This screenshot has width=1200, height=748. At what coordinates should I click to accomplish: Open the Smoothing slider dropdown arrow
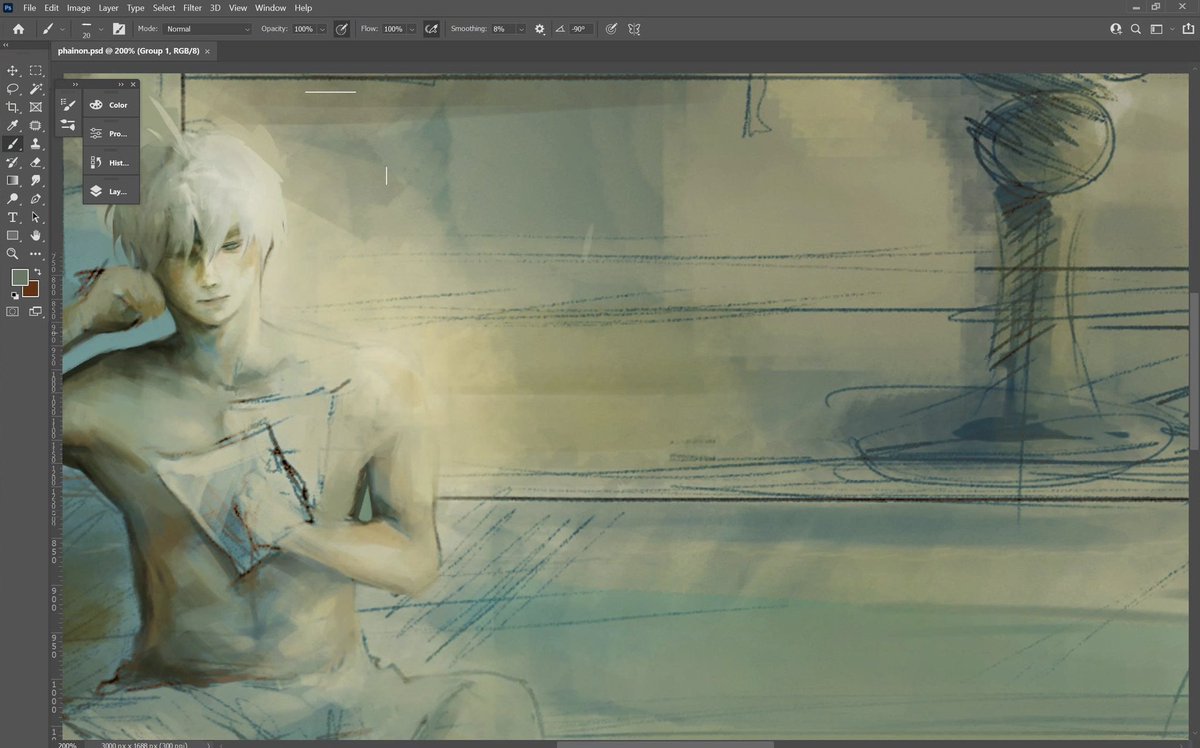[521, 29]
